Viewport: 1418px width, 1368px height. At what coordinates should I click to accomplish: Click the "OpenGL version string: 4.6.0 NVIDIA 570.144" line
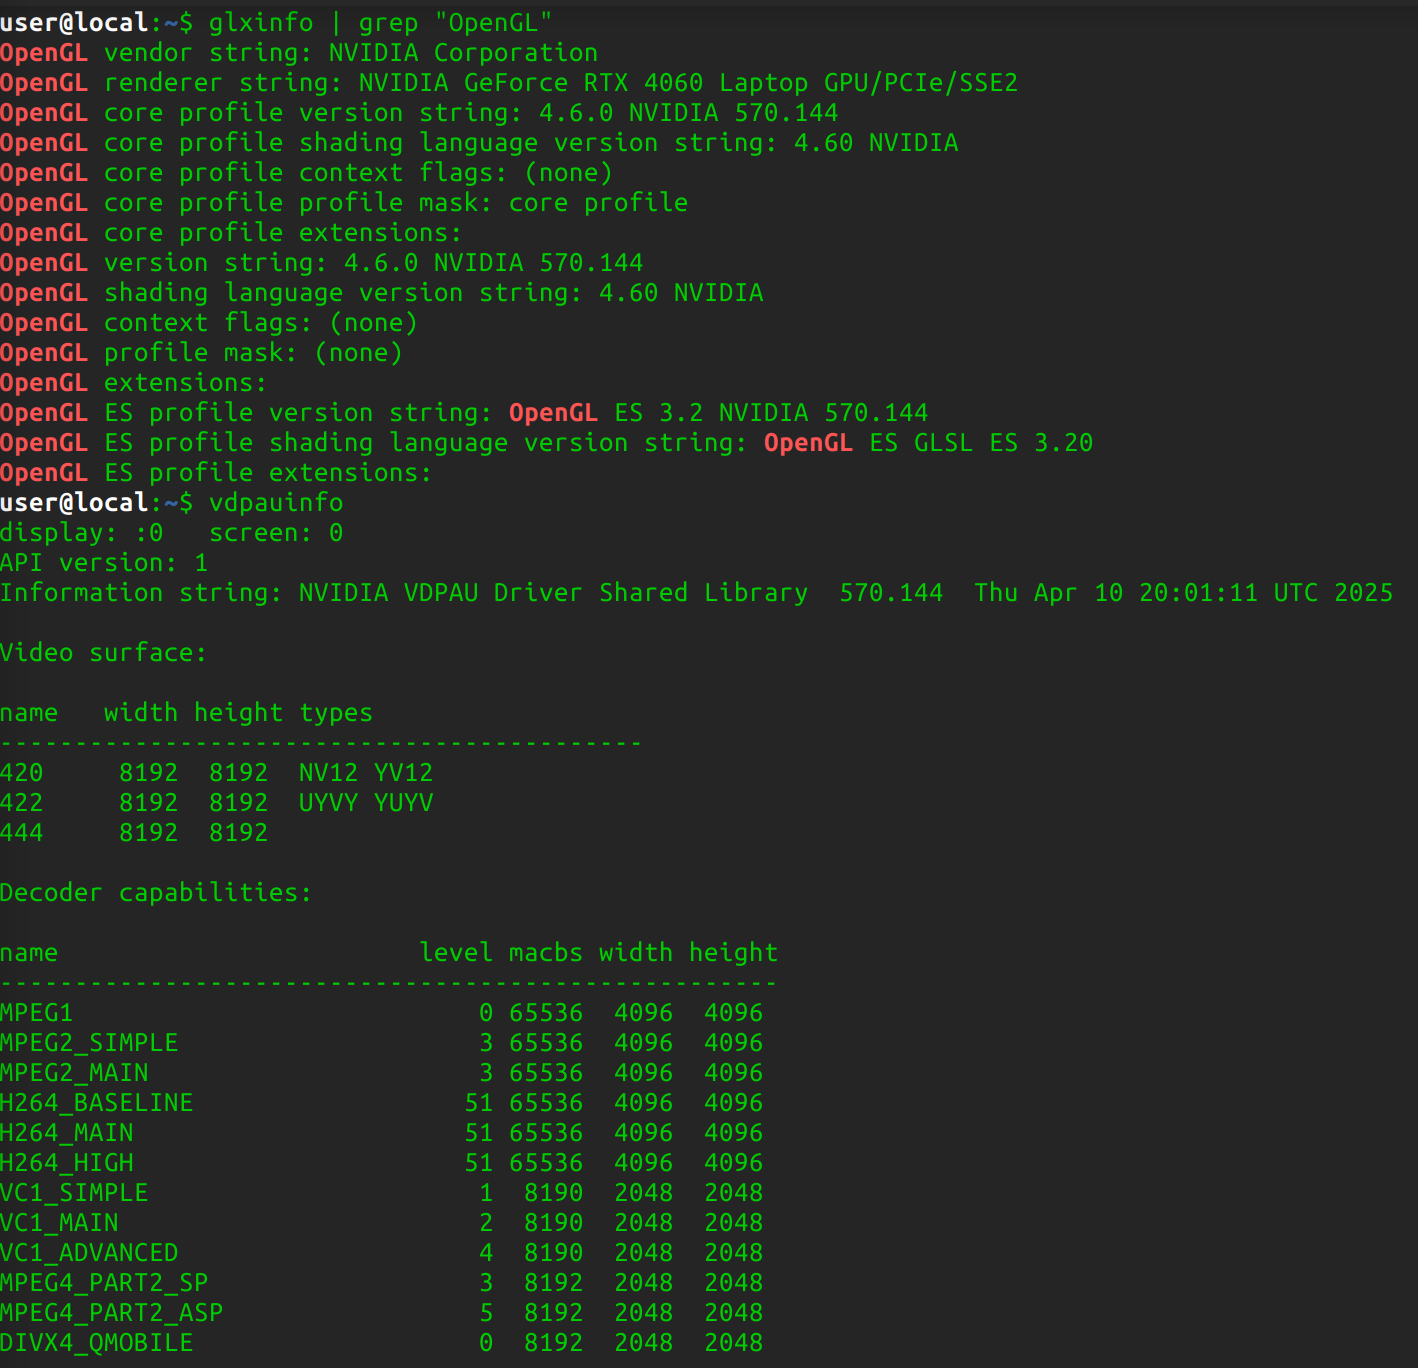321,263
